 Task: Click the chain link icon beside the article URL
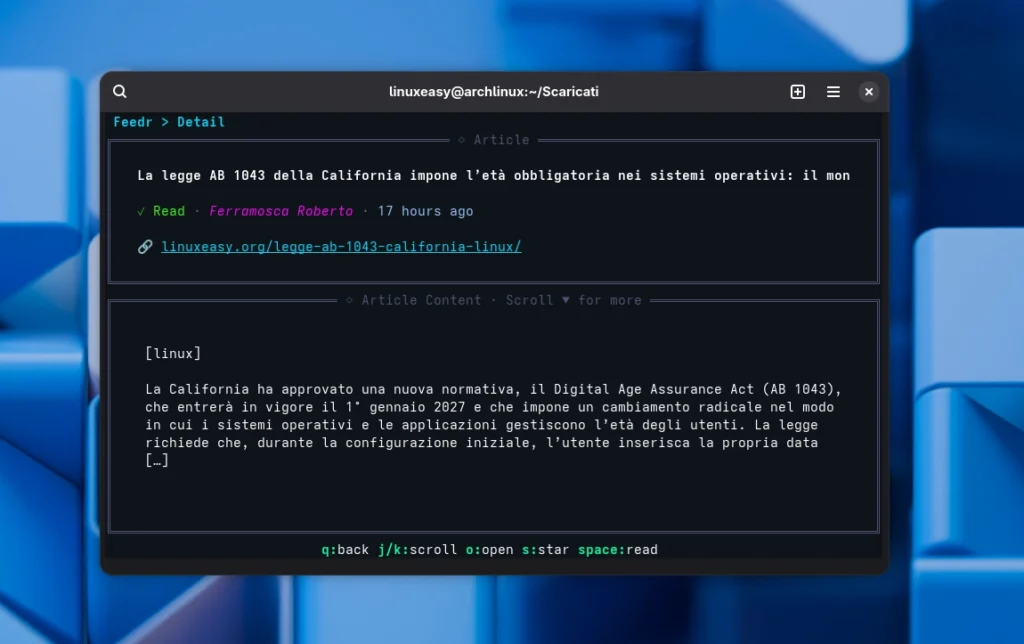[x=146, y=246]
